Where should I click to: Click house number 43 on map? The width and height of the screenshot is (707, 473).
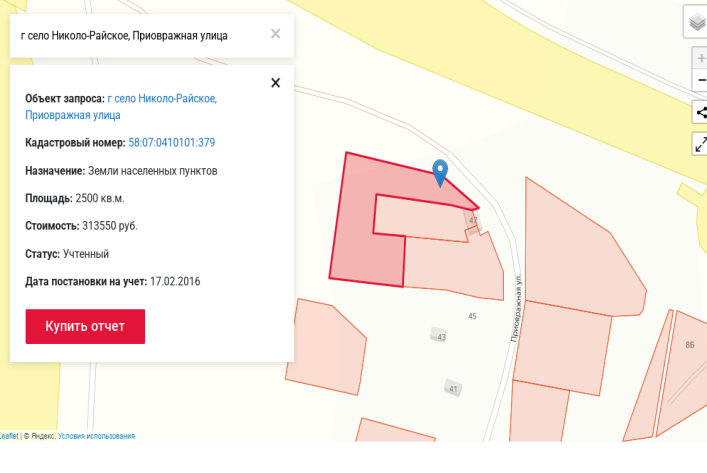click(x=440, y=337)
